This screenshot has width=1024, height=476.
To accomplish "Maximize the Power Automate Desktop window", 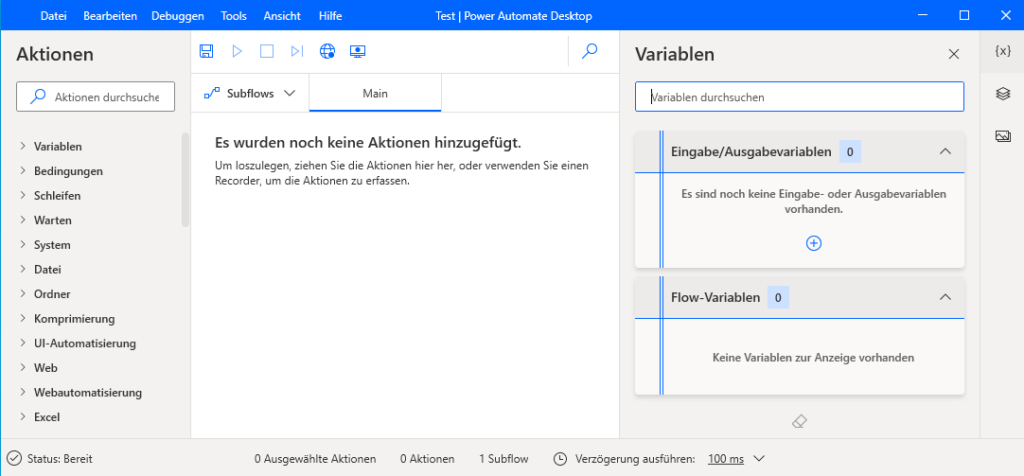I will point(964,16).
